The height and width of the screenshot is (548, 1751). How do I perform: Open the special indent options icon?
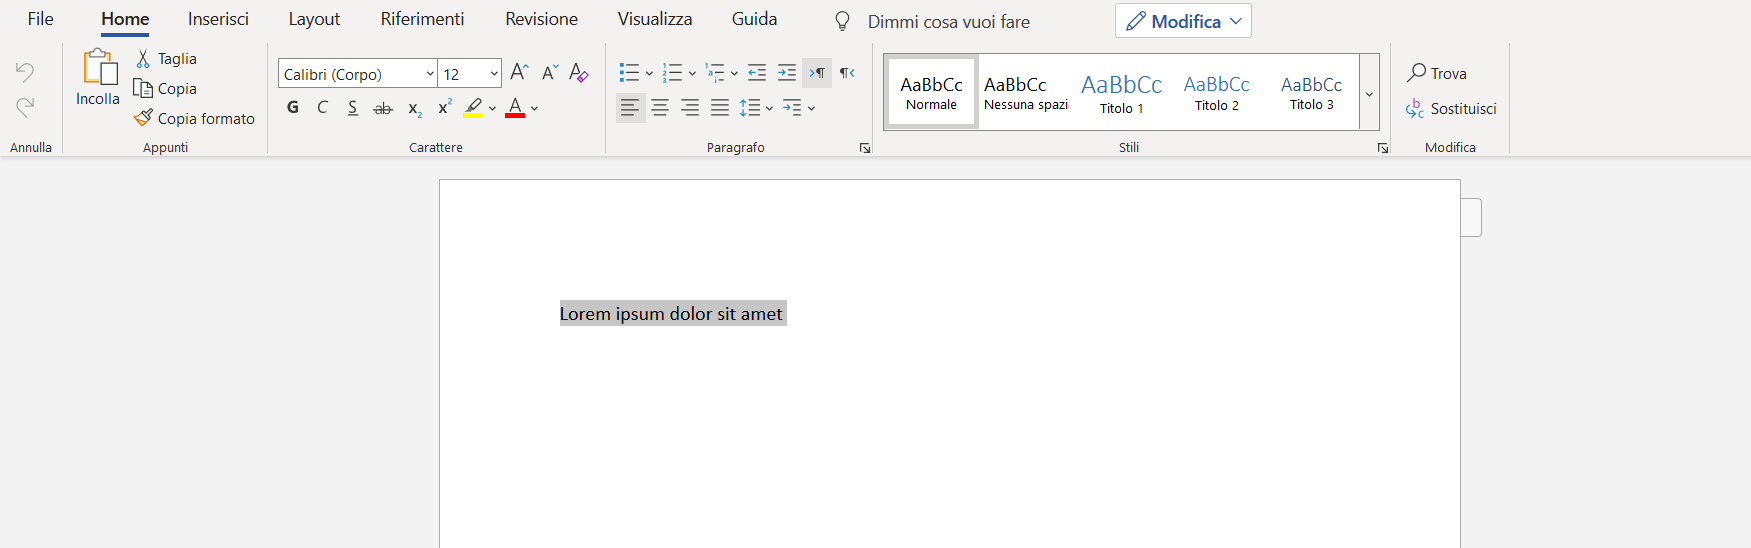[792, 107]
